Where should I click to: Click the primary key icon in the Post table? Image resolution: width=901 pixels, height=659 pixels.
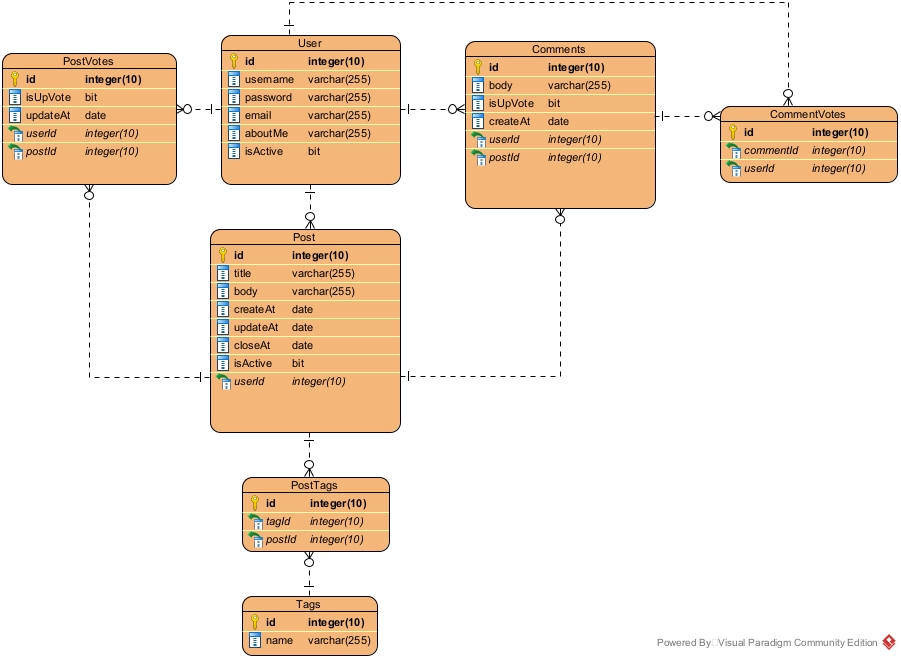click(223, 255)
